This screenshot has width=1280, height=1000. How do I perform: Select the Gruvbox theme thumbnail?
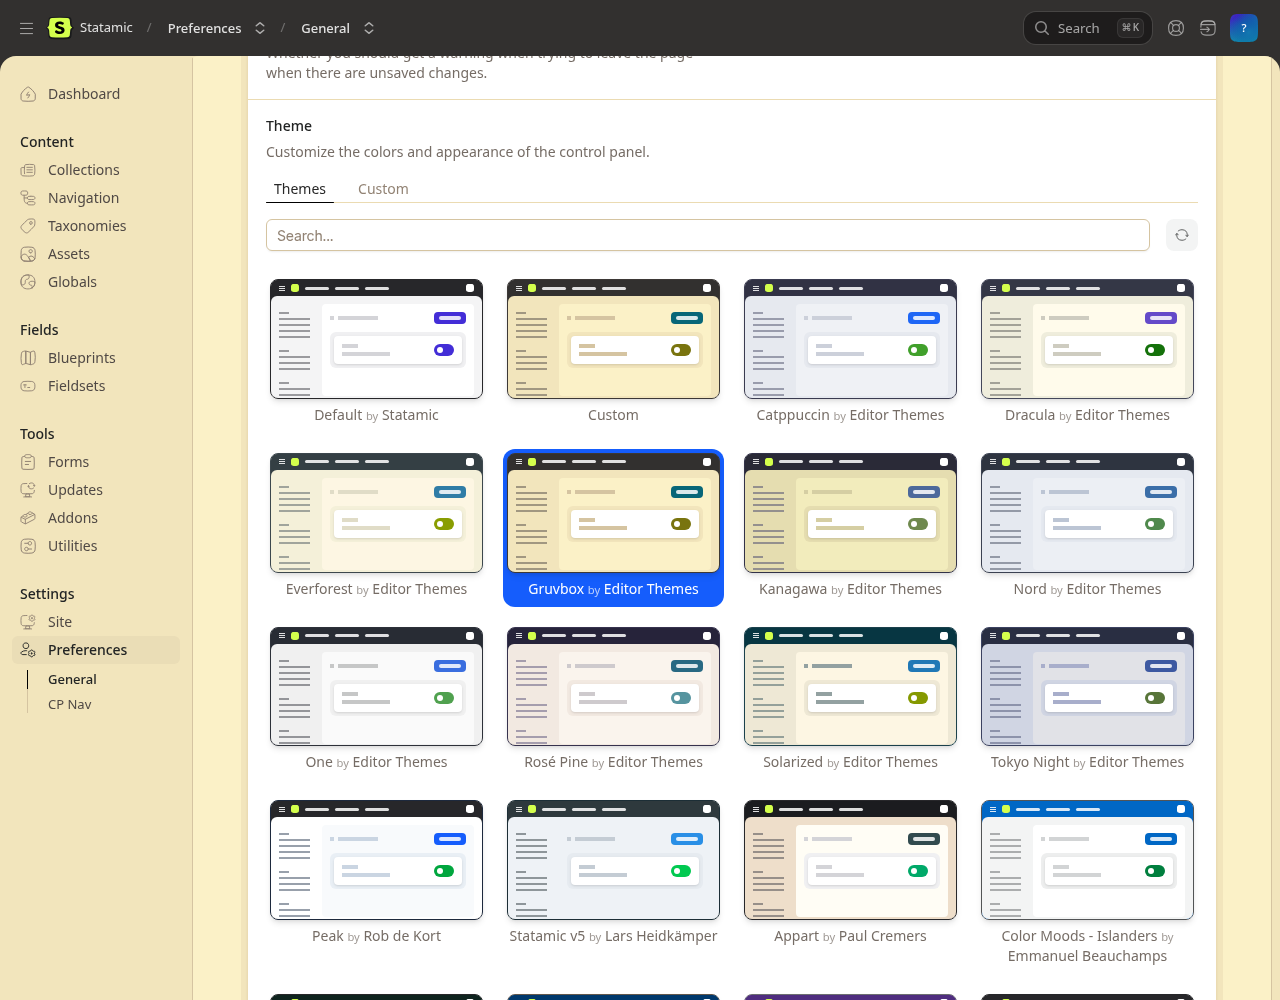tap(613, 513)
